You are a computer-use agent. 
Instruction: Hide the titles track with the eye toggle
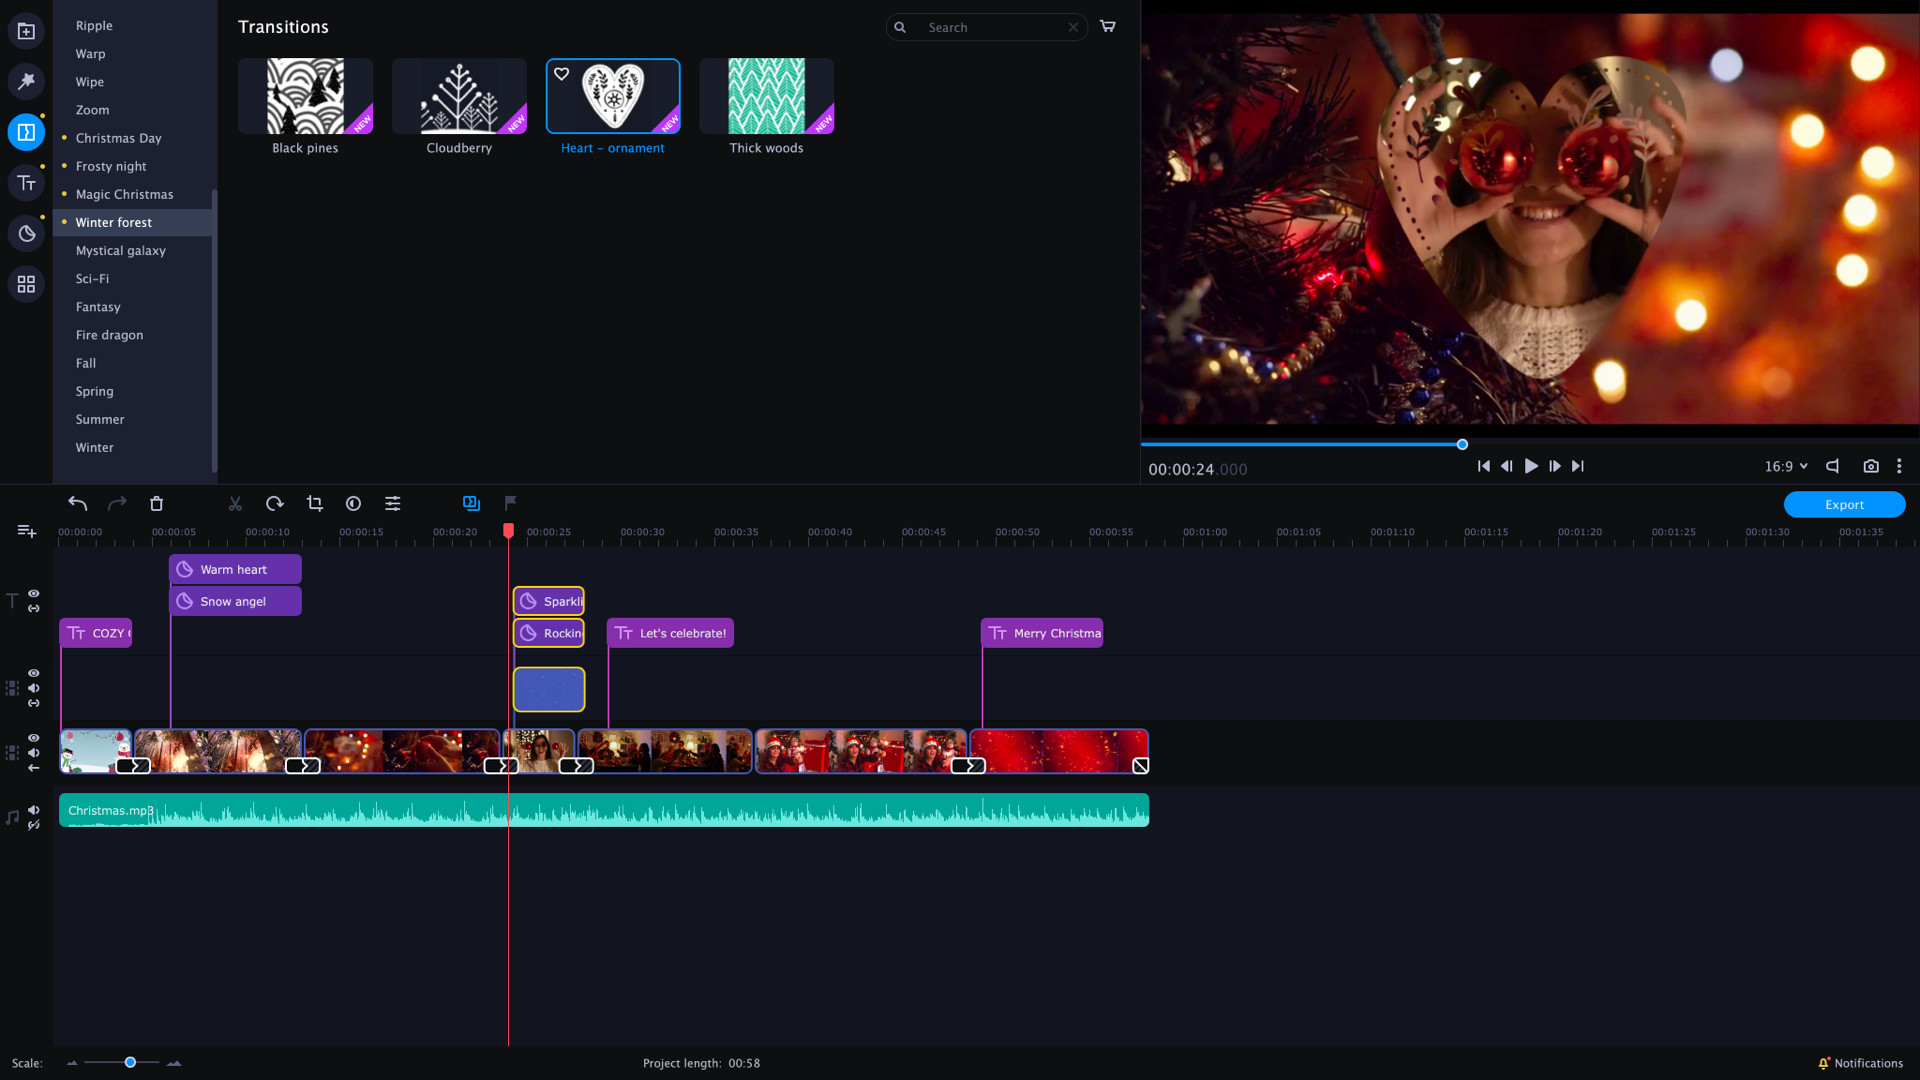pyautogui.click(x=33, y=594)
